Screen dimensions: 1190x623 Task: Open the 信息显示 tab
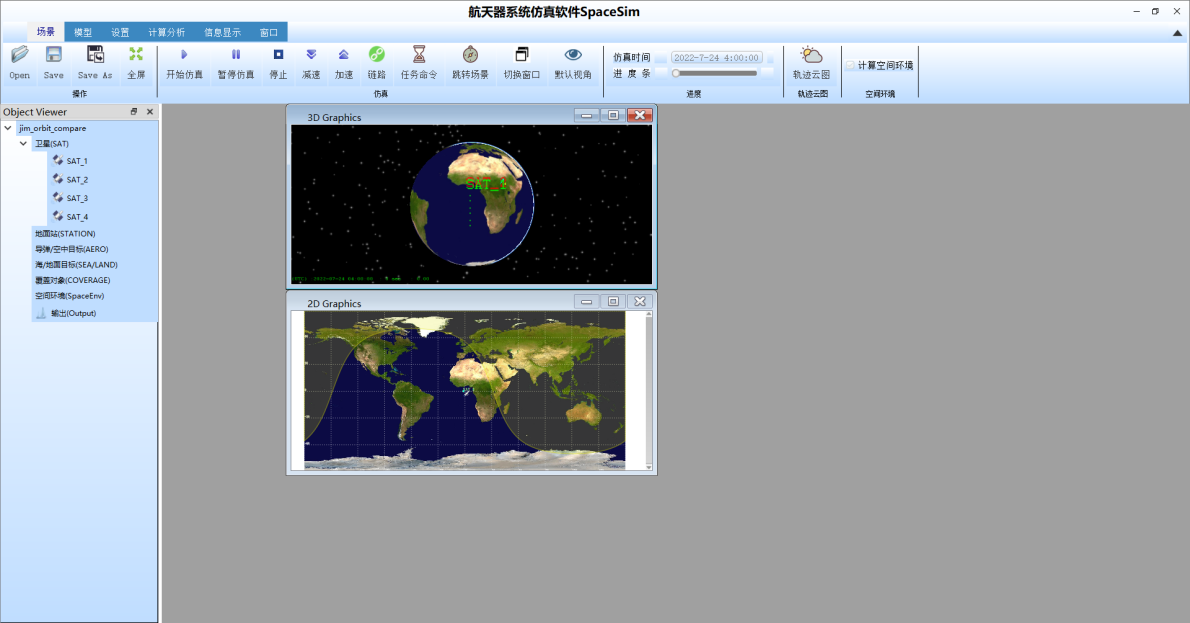[222, 33]
